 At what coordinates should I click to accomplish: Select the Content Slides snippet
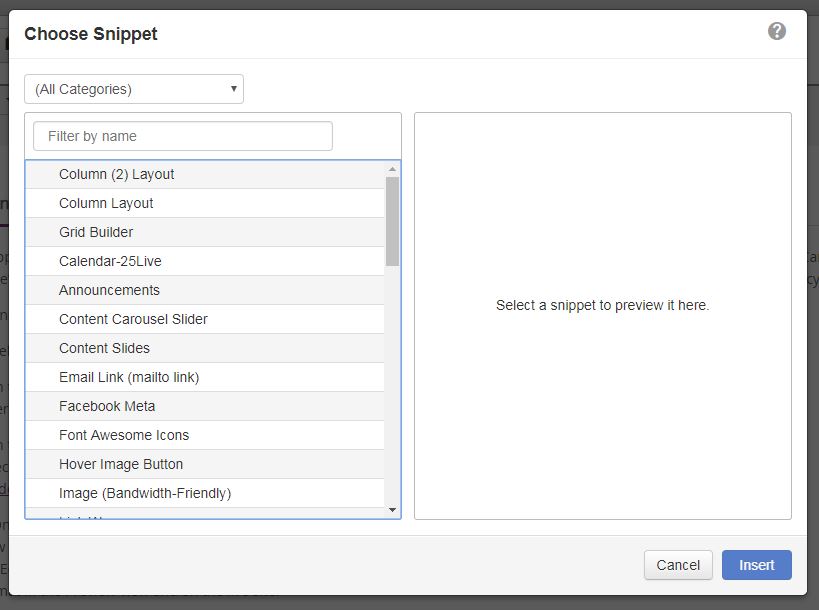click(104, 348)
